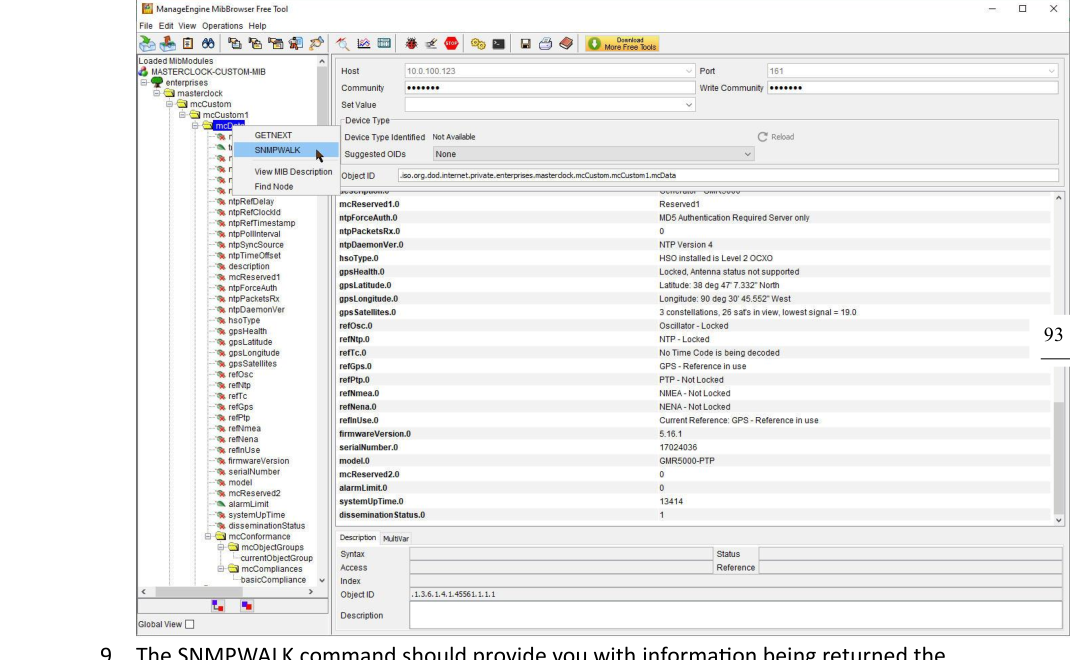Click the printer icon in the toolbar

tap(545, 44)
